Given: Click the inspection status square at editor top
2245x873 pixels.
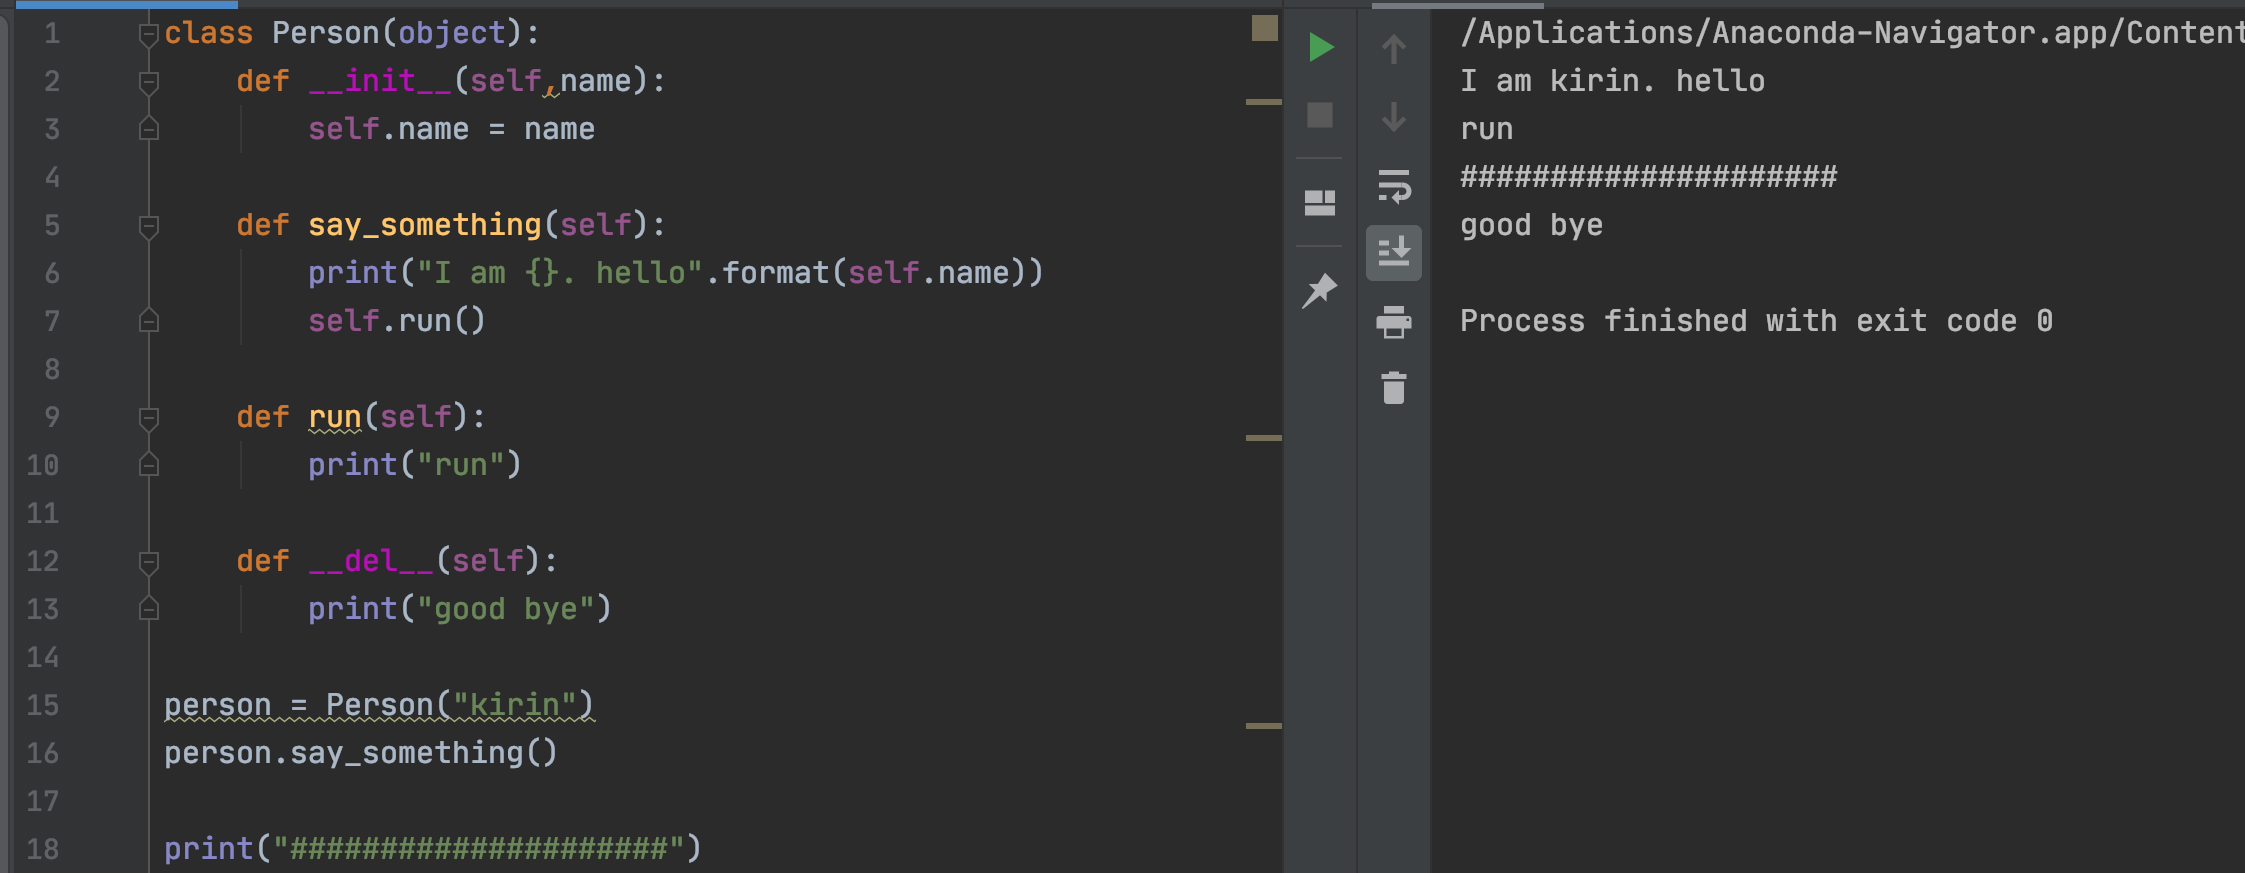Looking at the screenshot, I should click(x=1265, y=28).
